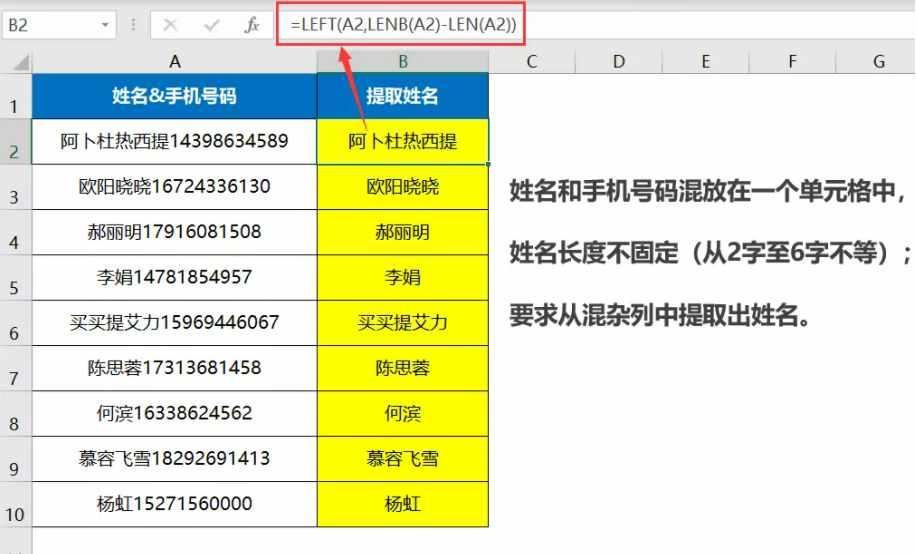This screenshot has height=554, width=916.
Task: Select yellow cell 陈思蓉 in column B
Action: [403, 368]
